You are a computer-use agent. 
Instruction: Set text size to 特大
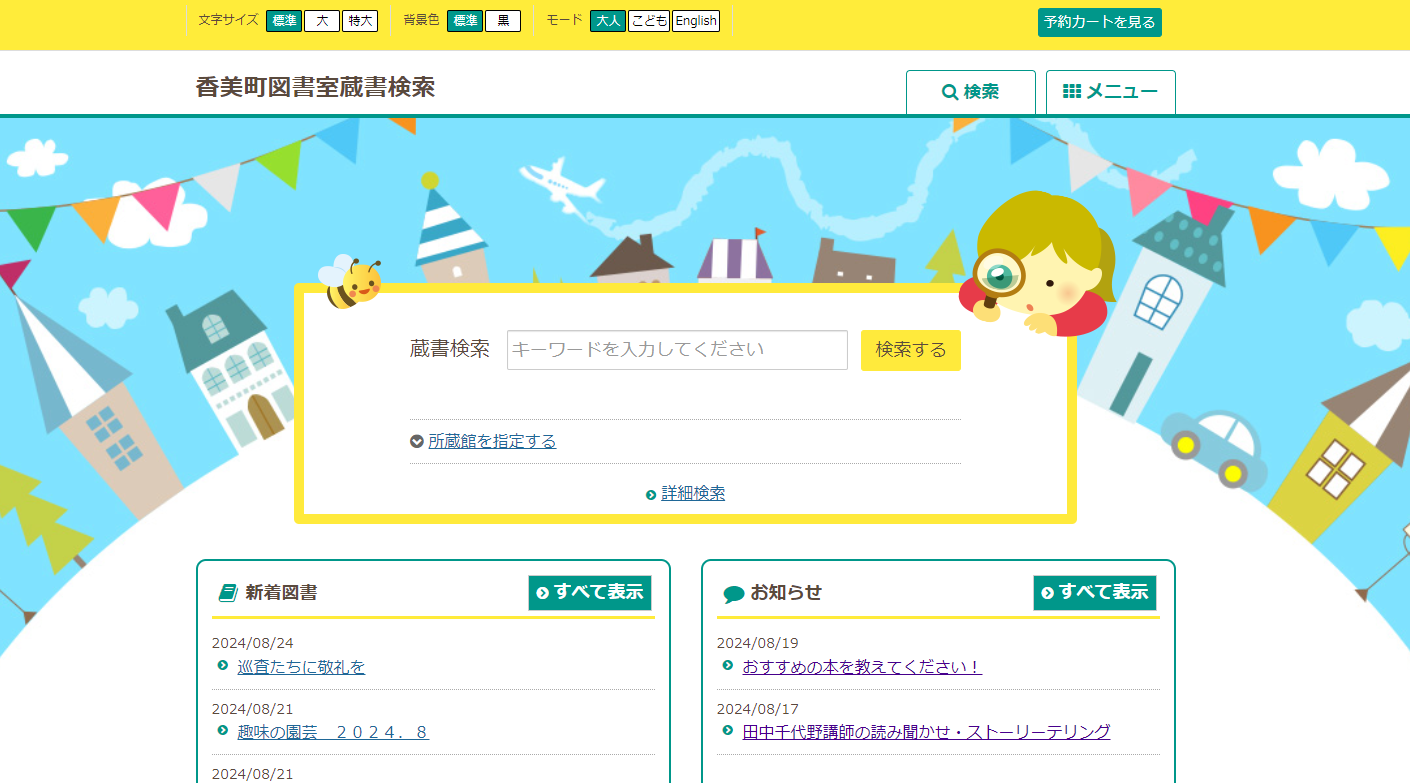tap(360, 21)
